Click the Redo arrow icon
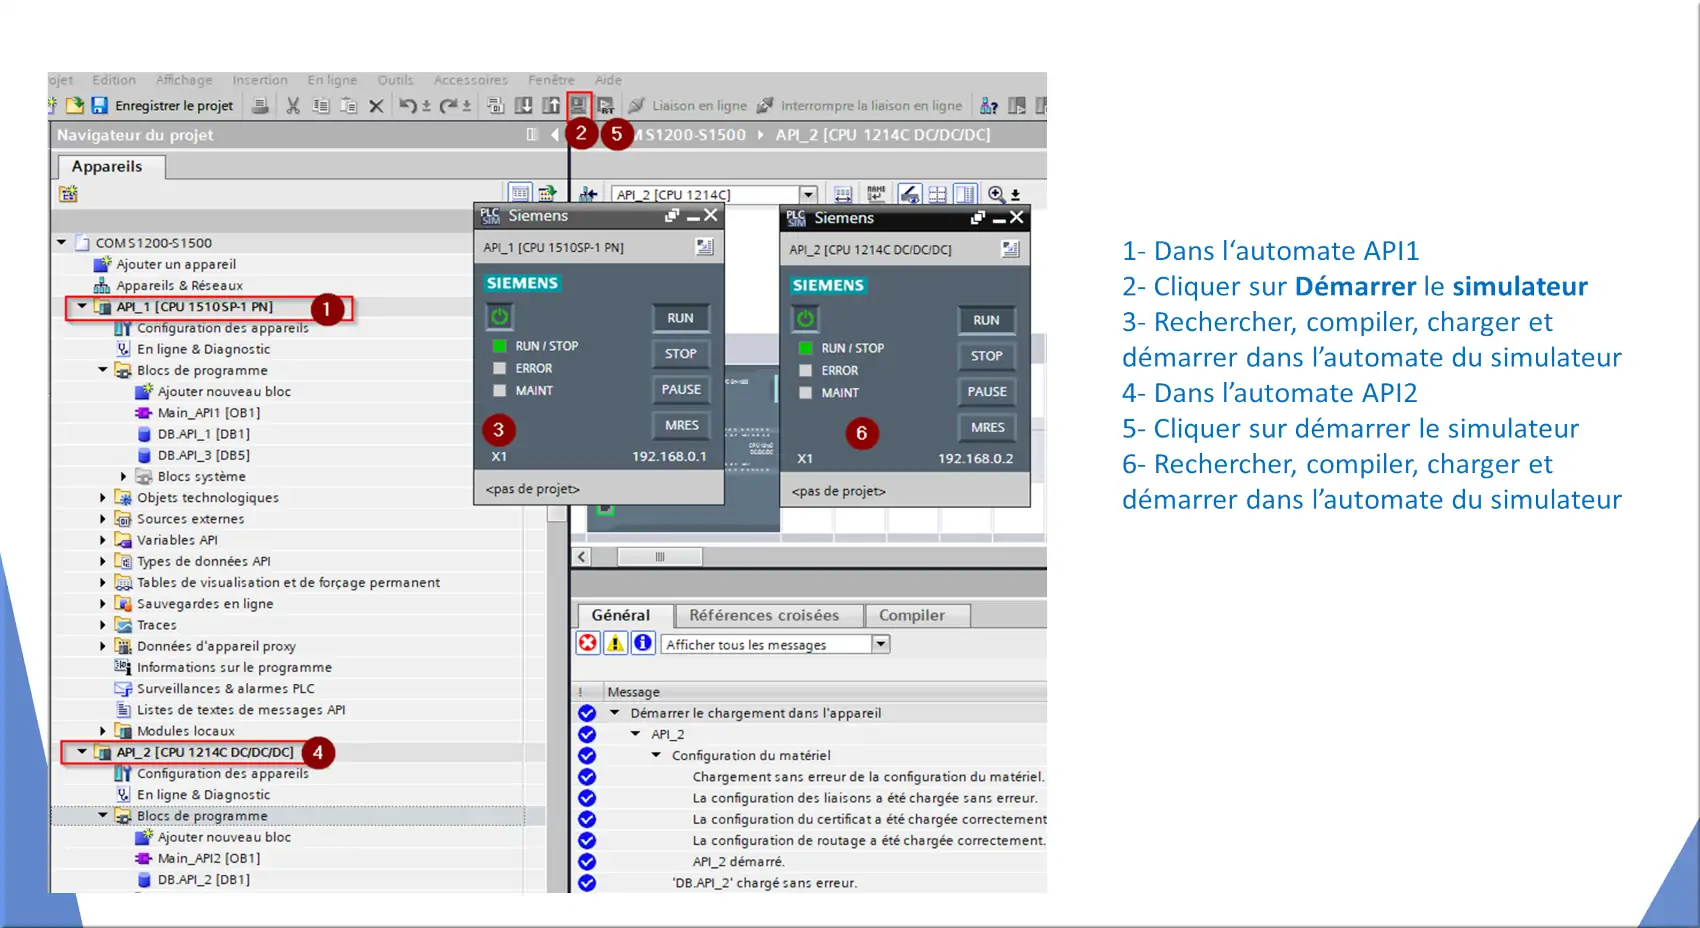 pos(449,105)
